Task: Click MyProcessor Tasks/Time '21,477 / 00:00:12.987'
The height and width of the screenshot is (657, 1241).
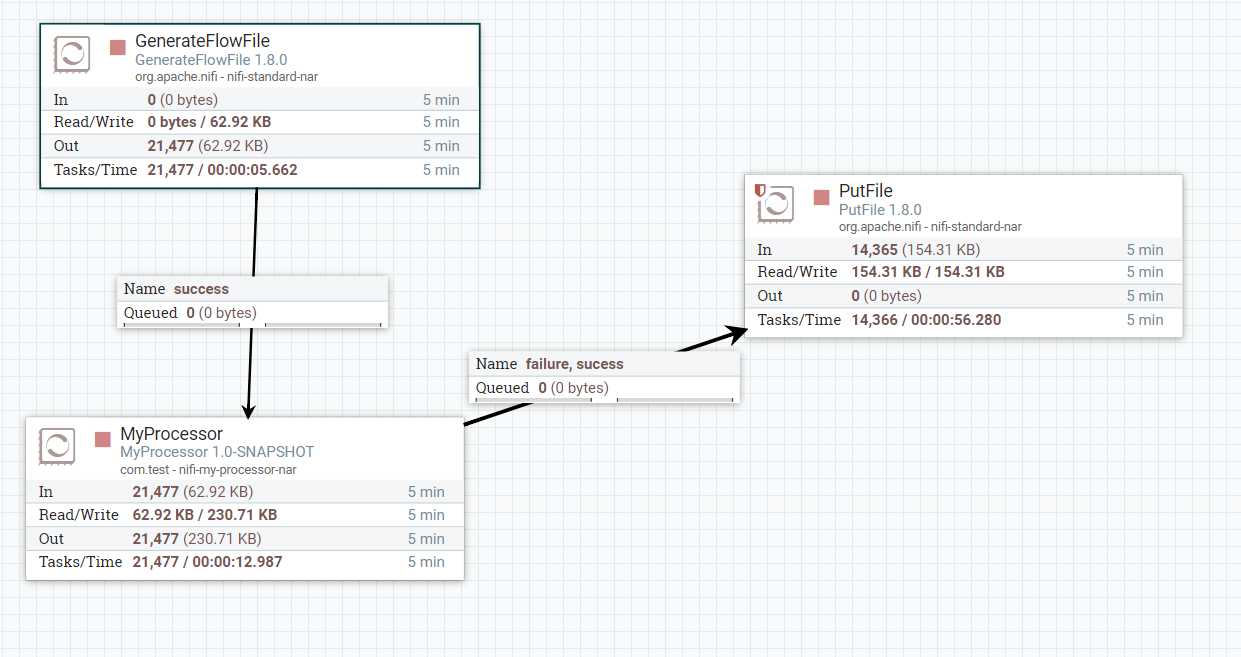Action: click(207, 562)
